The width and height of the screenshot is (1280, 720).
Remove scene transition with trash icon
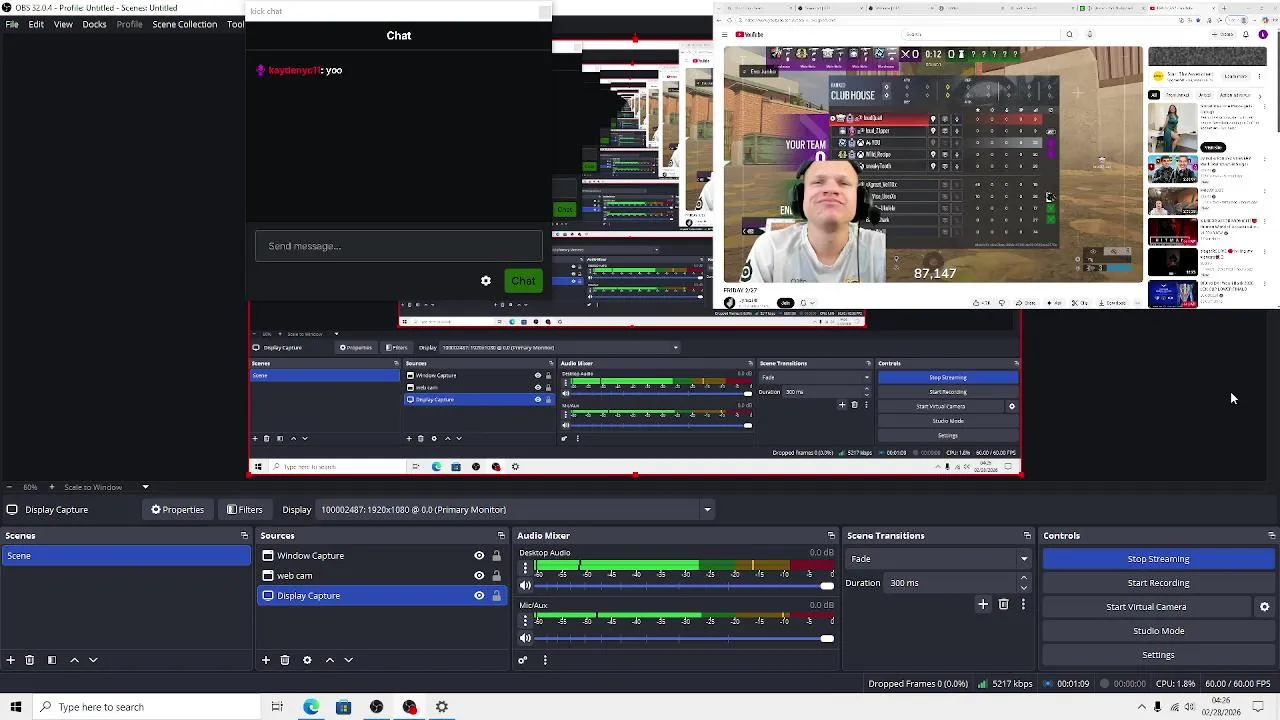pyautogui.click(x=1003, y=604)
